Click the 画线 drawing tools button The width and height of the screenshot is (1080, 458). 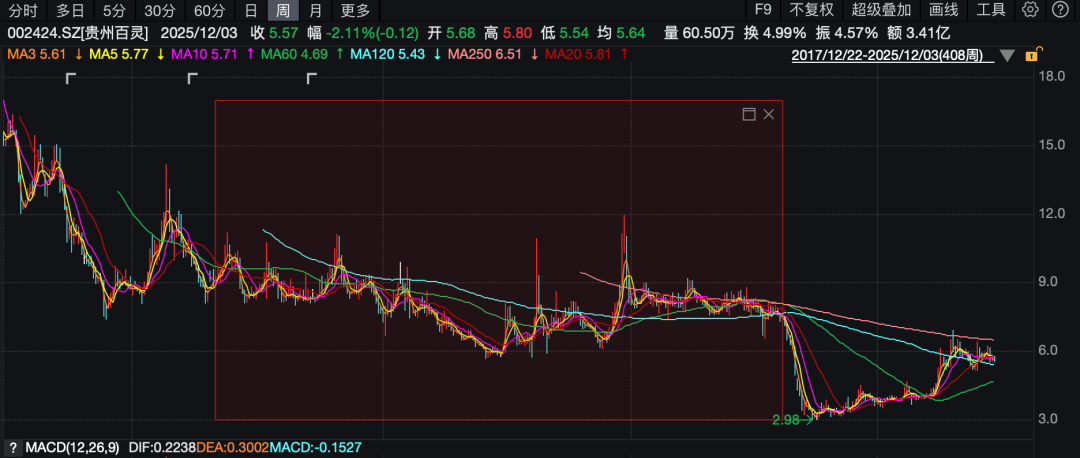coord(944,10)
